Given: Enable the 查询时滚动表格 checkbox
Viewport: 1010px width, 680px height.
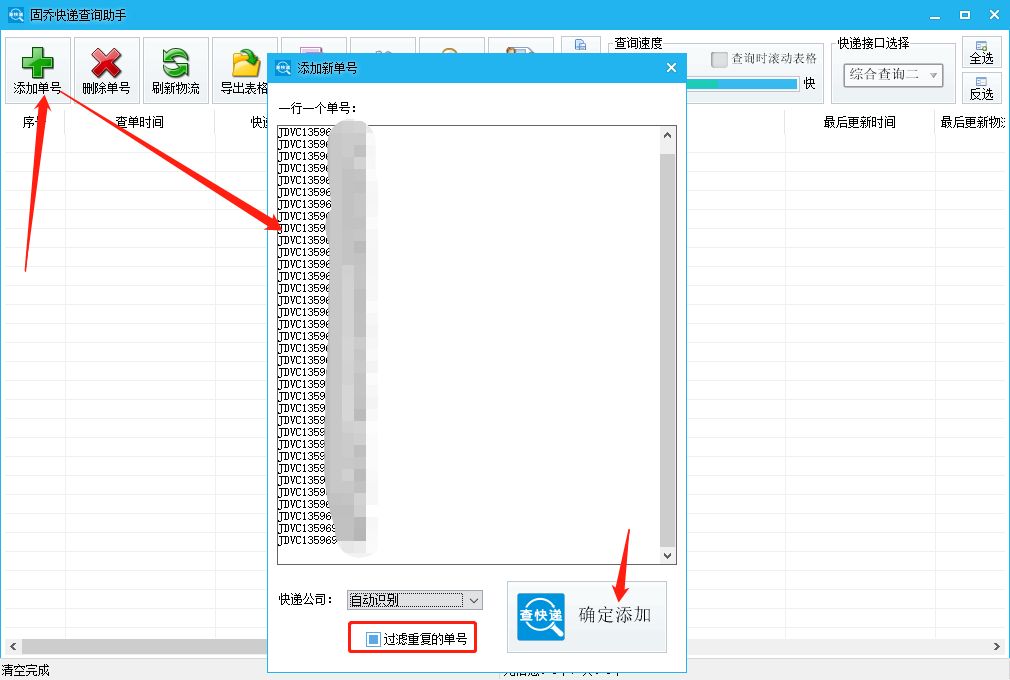Looking at the screenshot, I should [719, 59].
